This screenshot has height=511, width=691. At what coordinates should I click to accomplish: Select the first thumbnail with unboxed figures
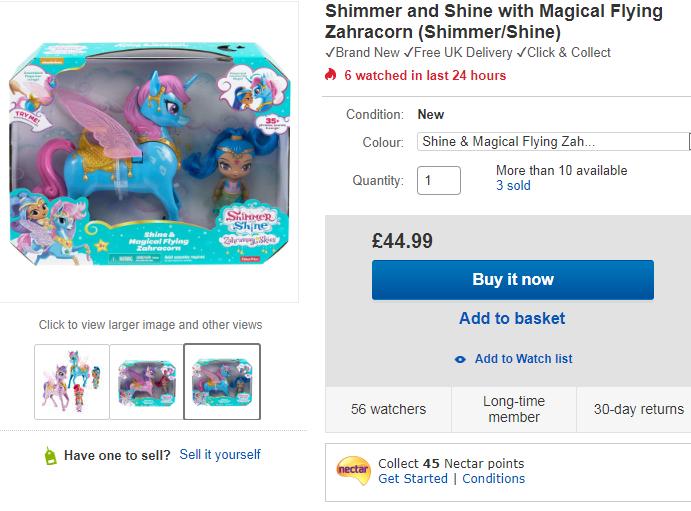(71, 382)
